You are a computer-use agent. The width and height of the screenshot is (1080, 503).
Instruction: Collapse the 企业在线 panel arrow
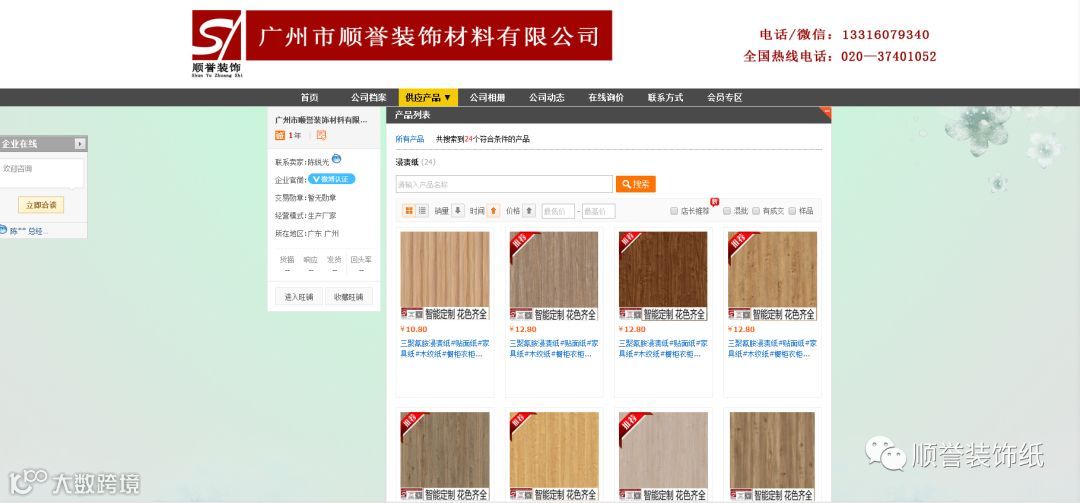tap(80, 144)
